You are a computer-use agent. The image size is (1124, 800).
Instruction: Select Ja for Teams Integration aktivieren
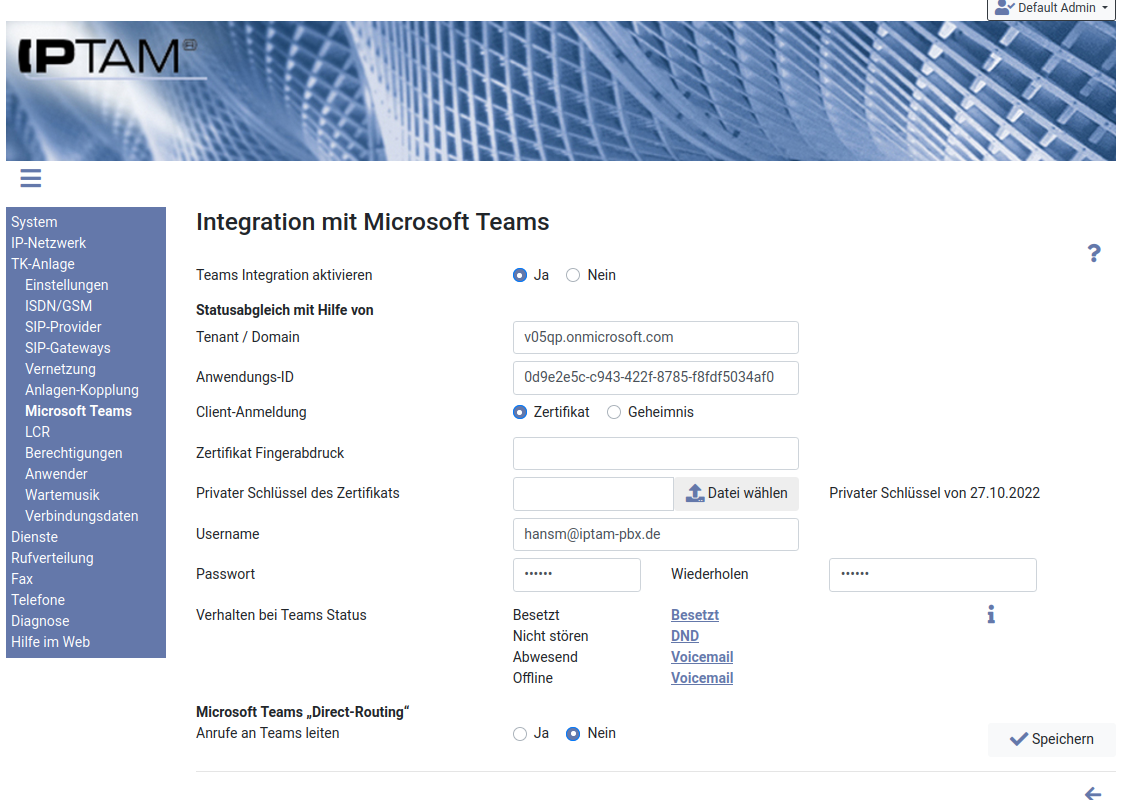pos(520,275)
